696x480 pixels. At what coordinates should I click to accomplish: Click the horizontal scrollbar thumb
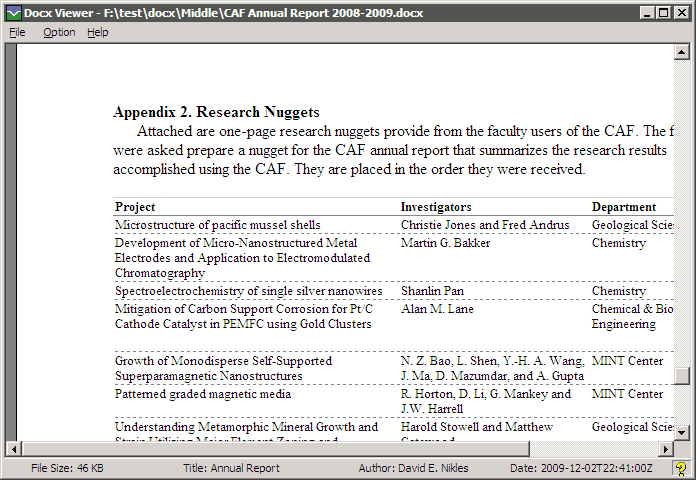[276, 449]
